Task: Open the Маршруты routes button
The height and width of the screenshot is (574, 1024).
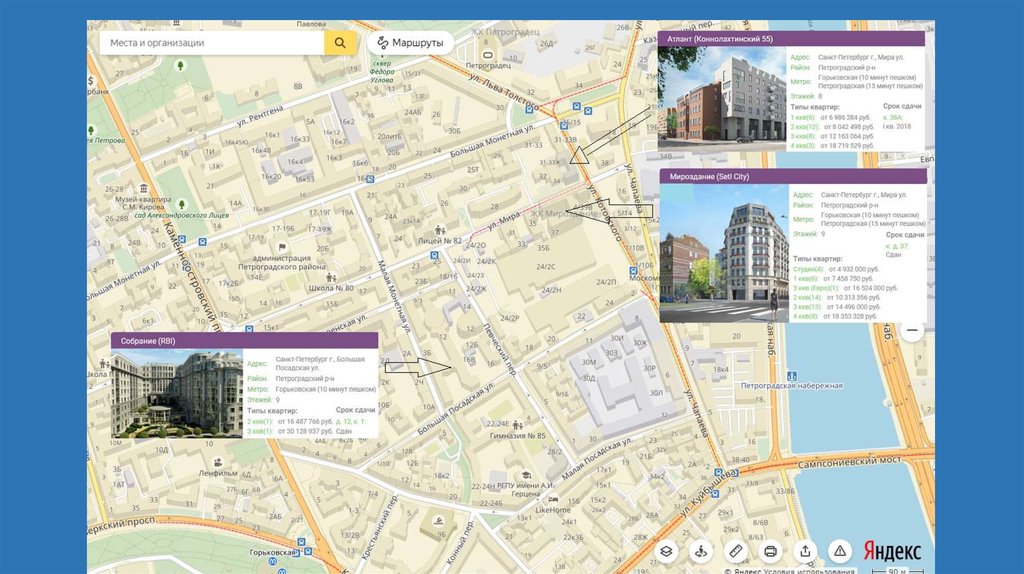Action: pos(410,43)
